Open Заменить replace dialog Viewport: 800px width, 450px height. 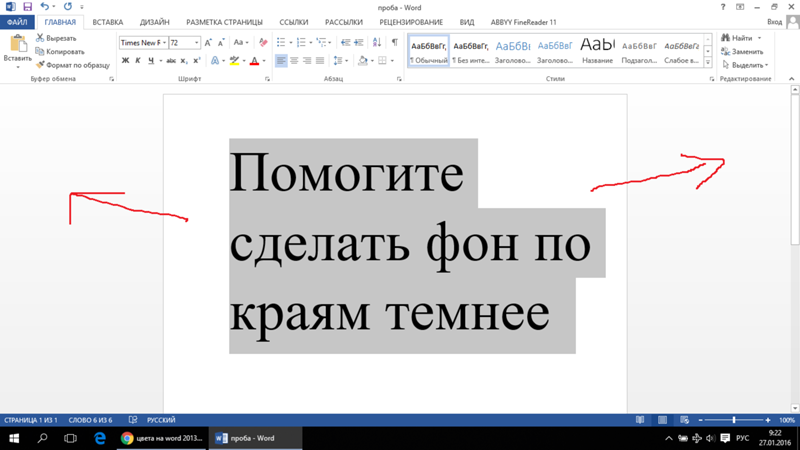(742, 52)
